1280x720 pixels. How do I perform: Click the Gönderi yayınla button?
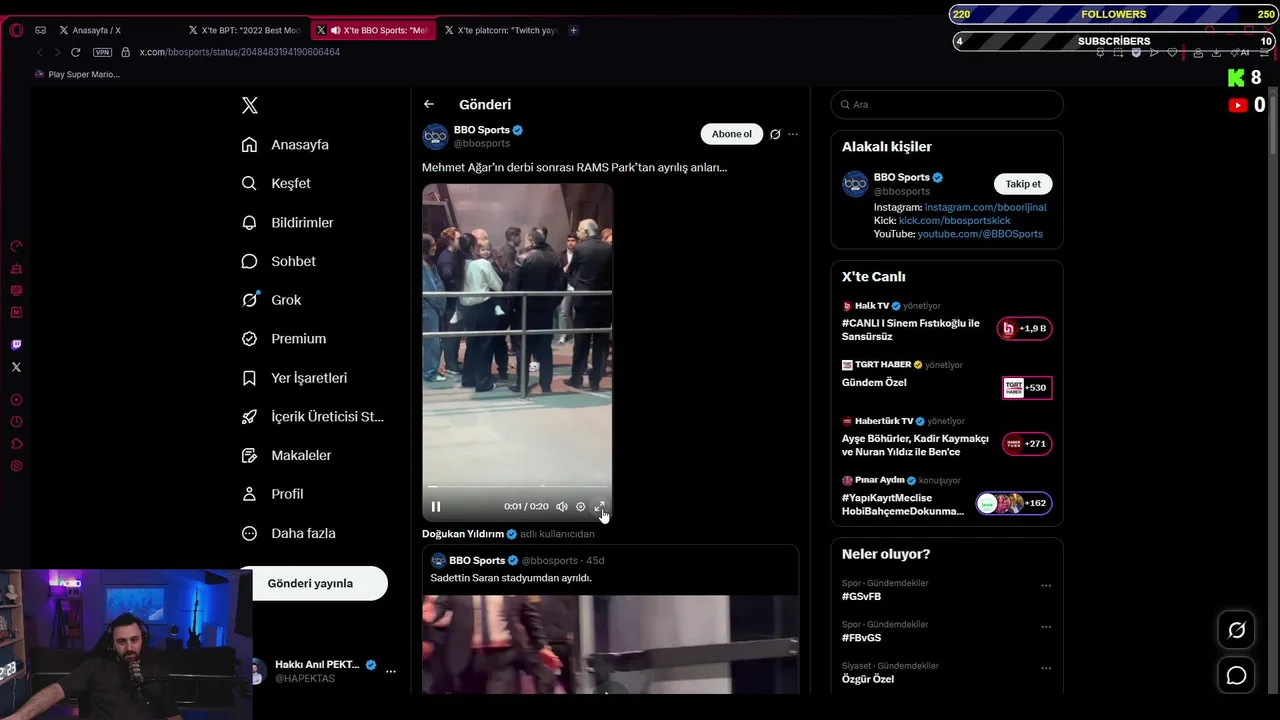312,583
